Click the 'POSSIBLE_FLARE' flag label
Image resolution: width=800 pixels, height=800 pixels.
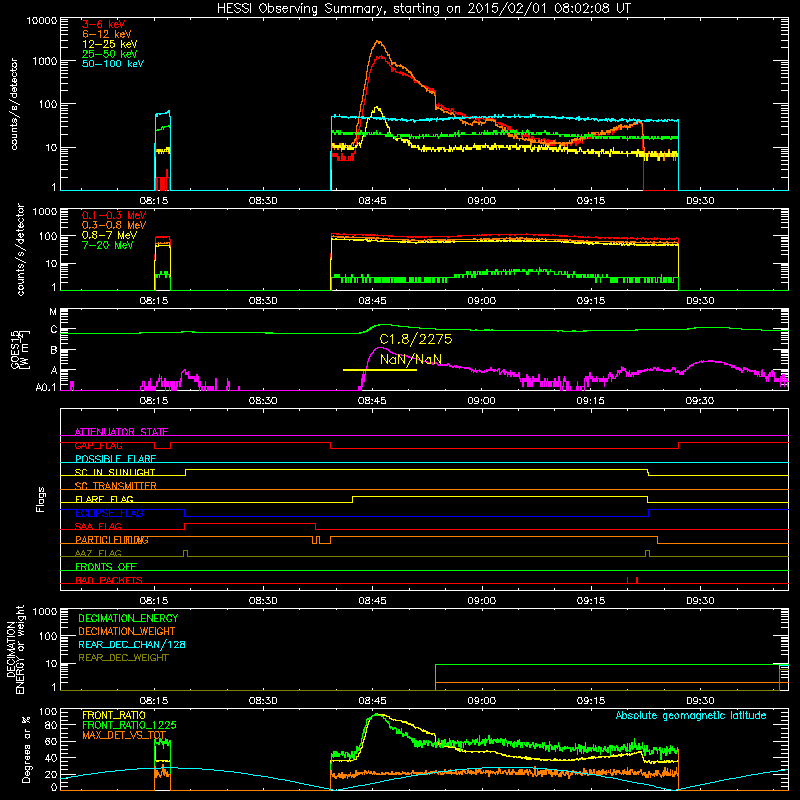click(115, 459)
